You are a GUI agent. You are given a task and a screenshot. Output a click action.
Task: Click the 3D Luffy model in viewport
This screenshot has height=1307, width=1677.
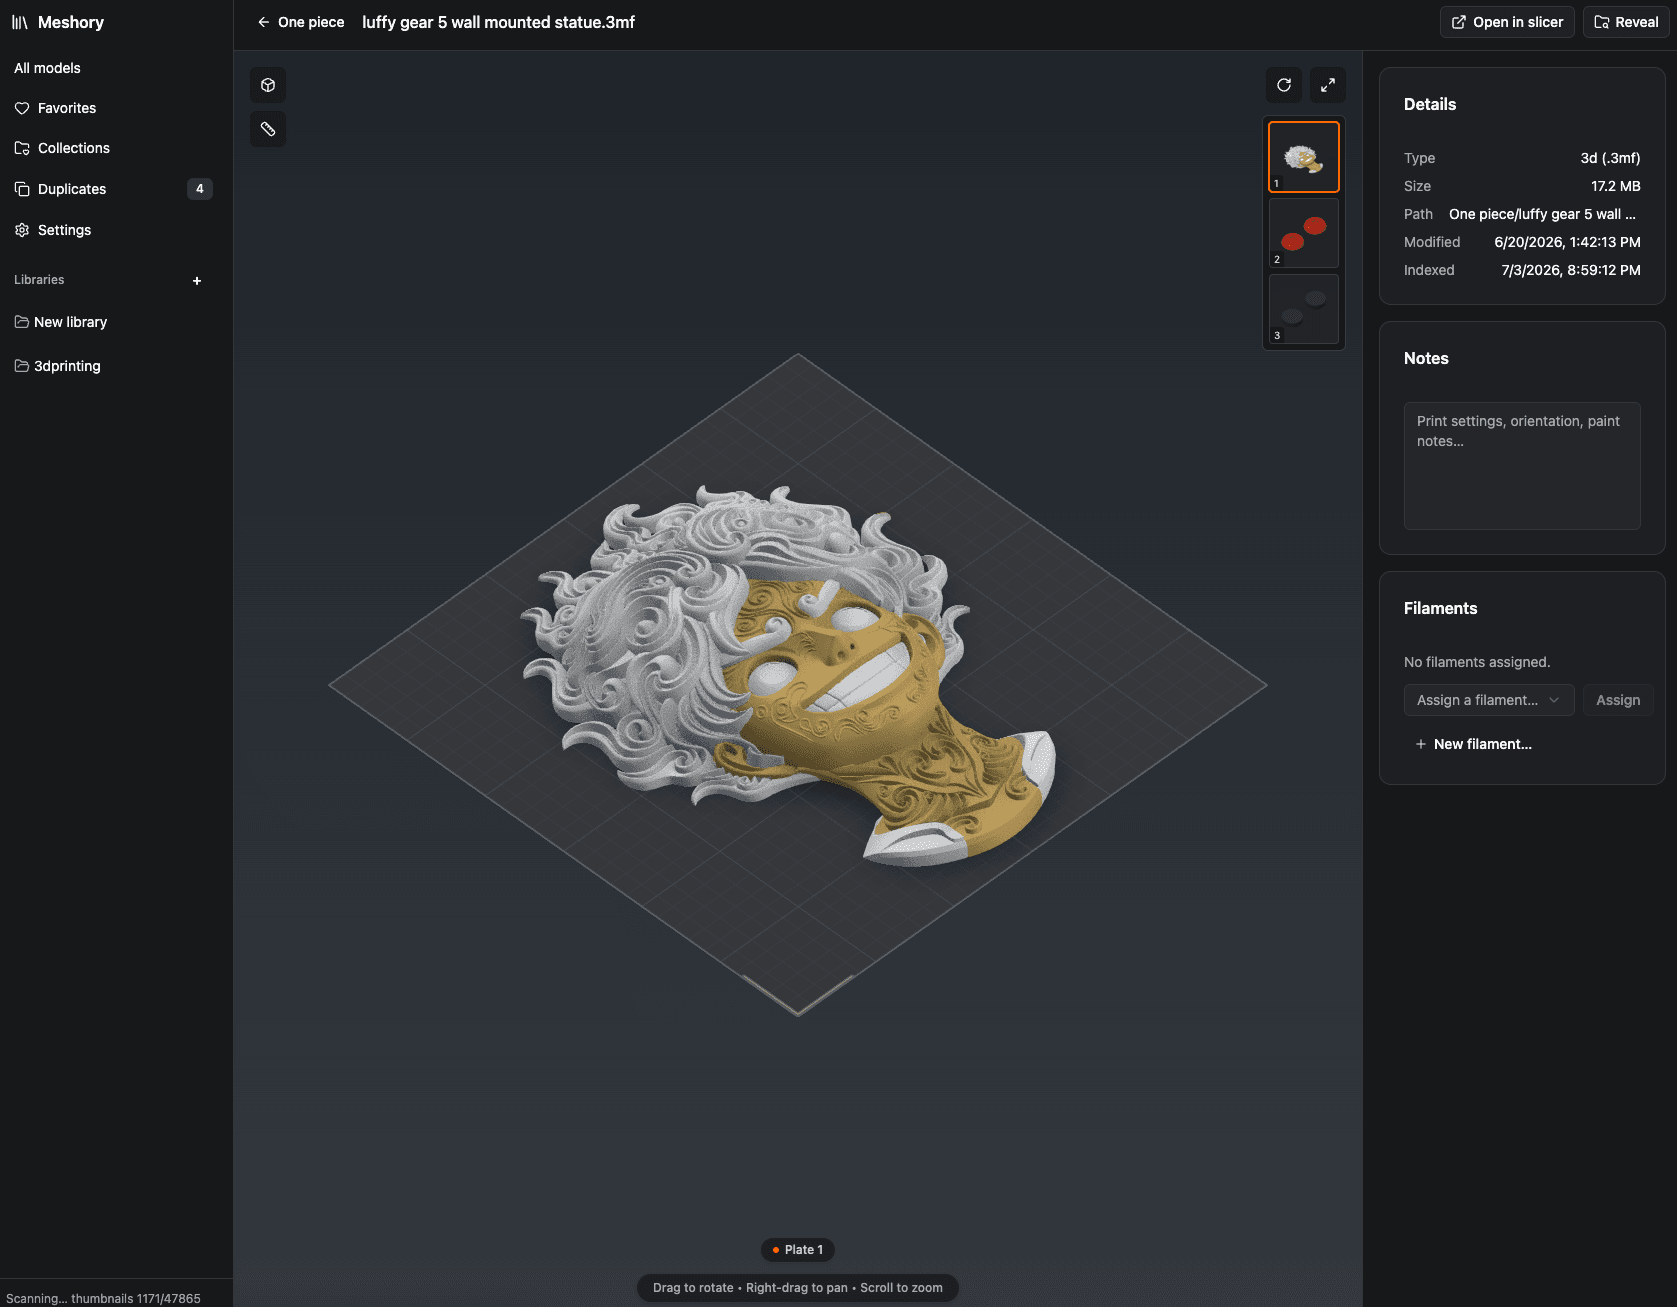[787, 674]
